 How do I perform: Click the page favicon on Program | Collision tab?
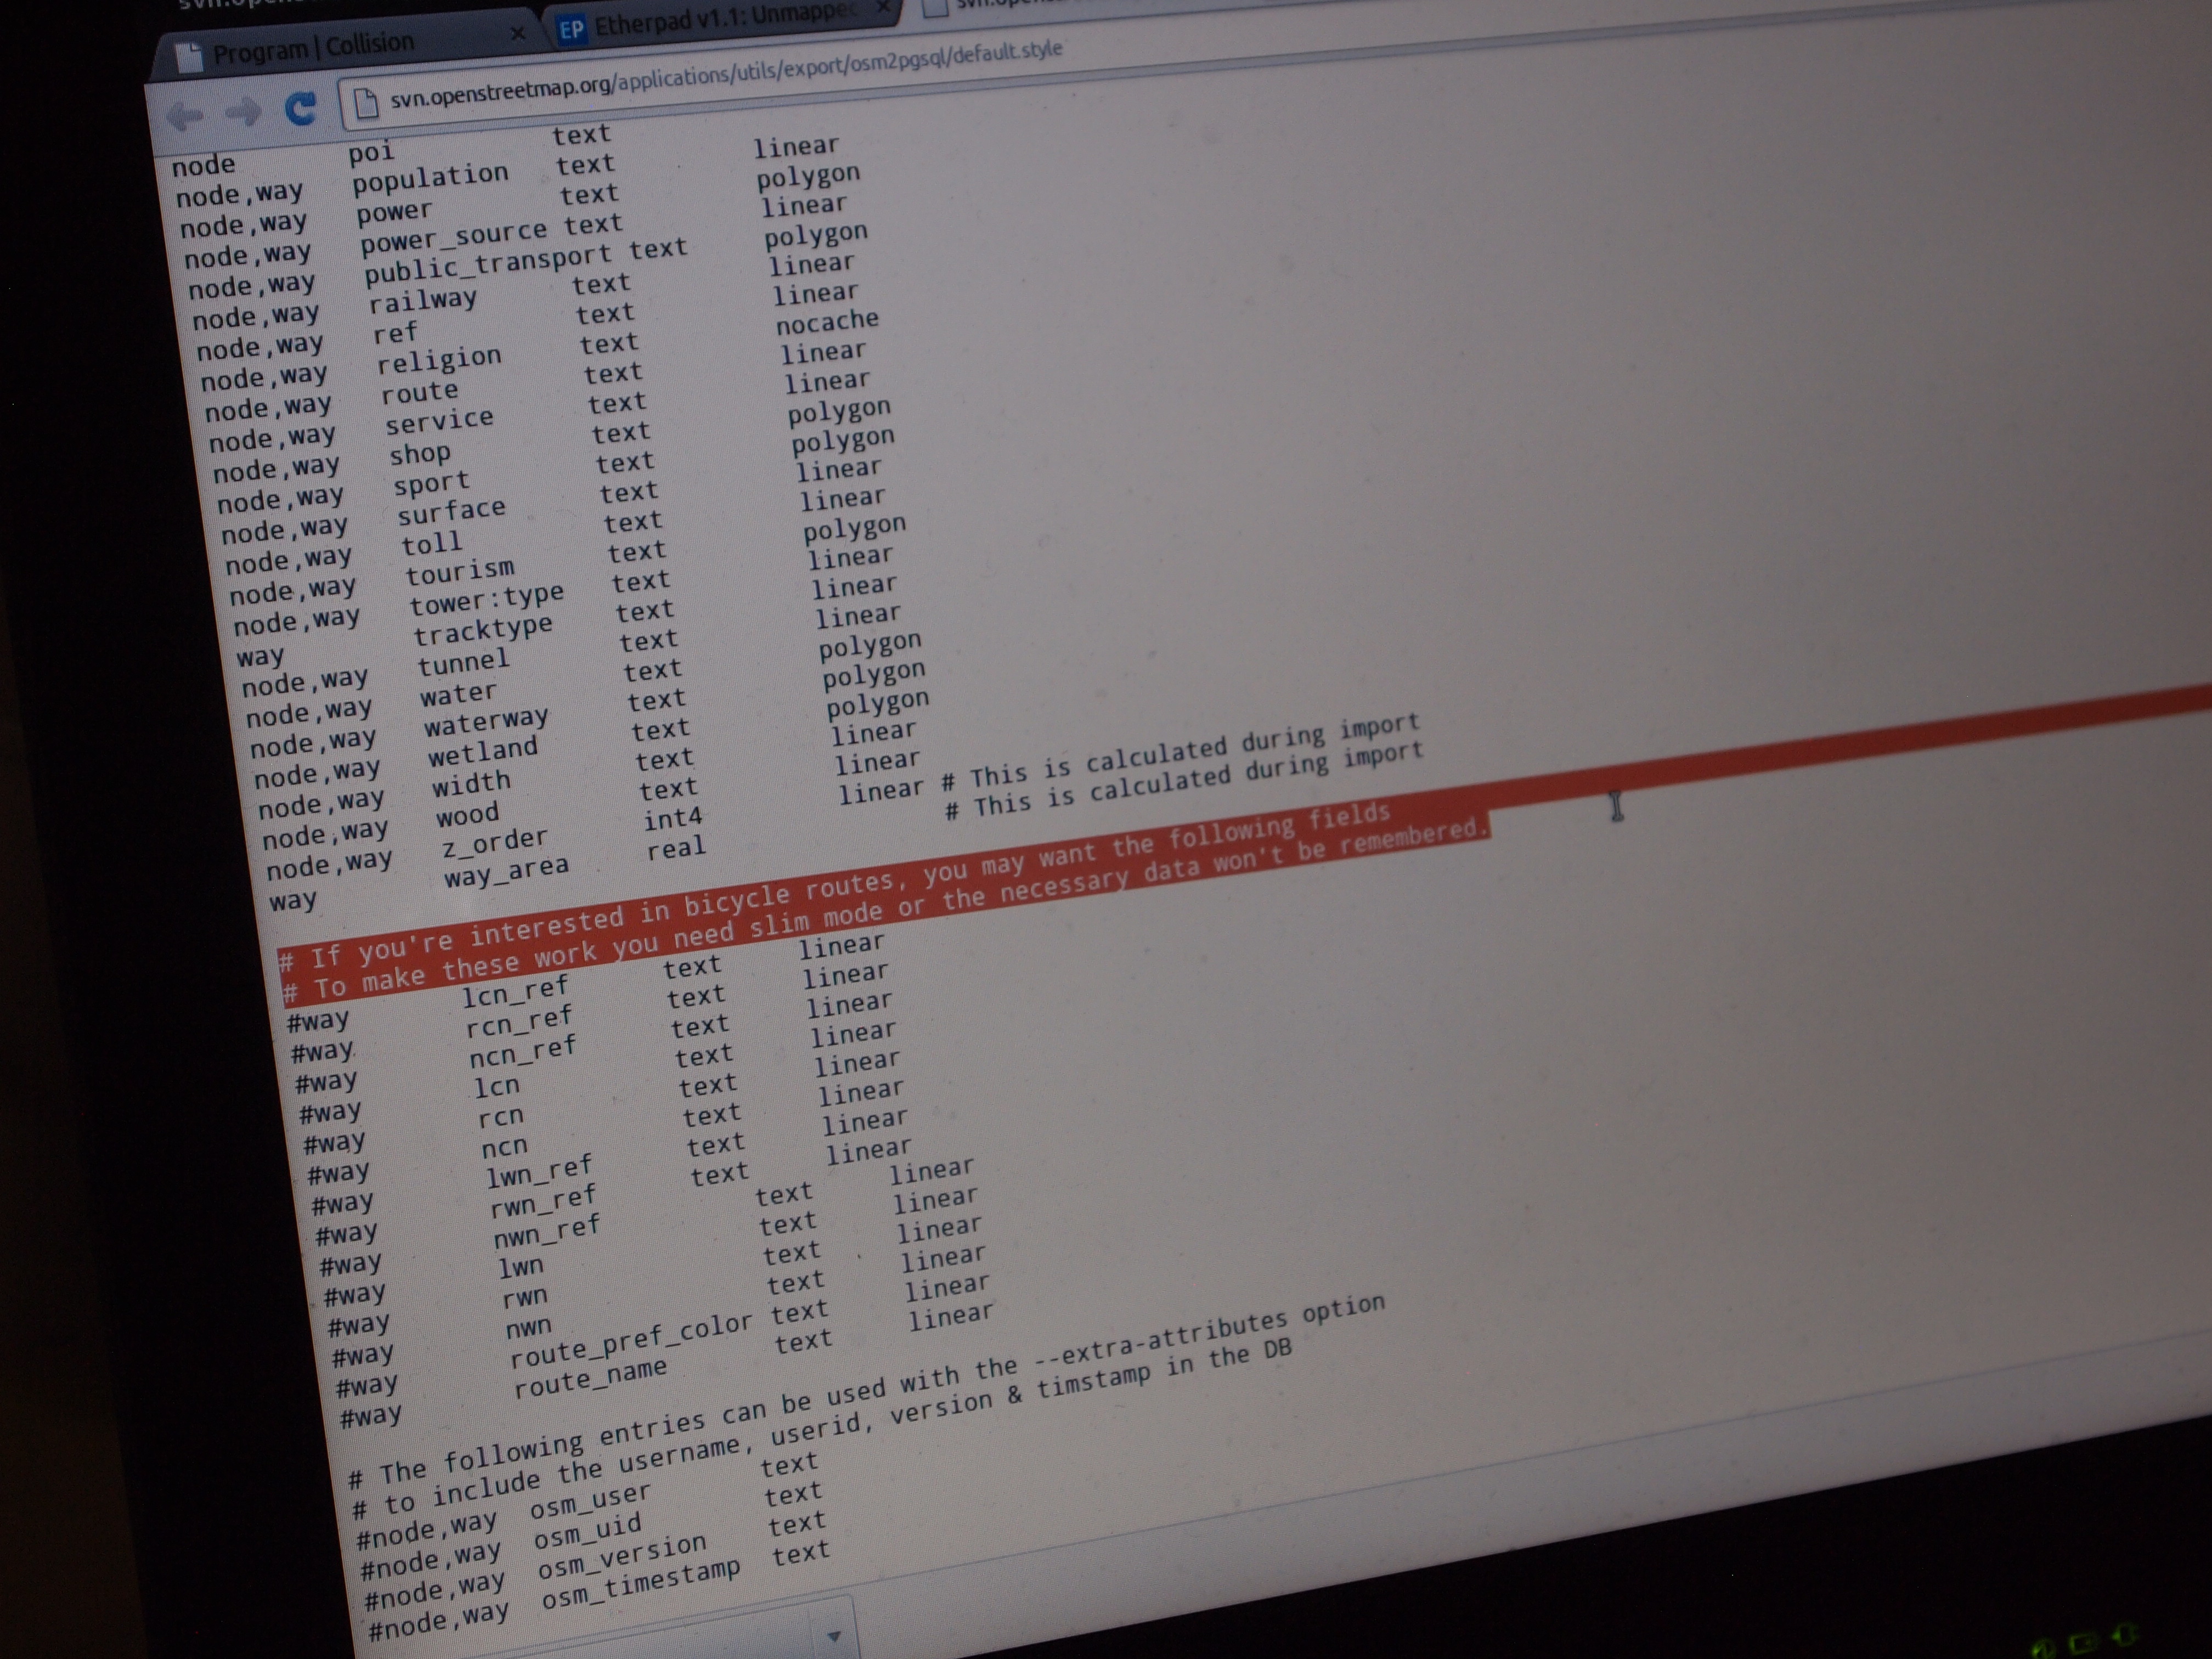coord(189,57)
